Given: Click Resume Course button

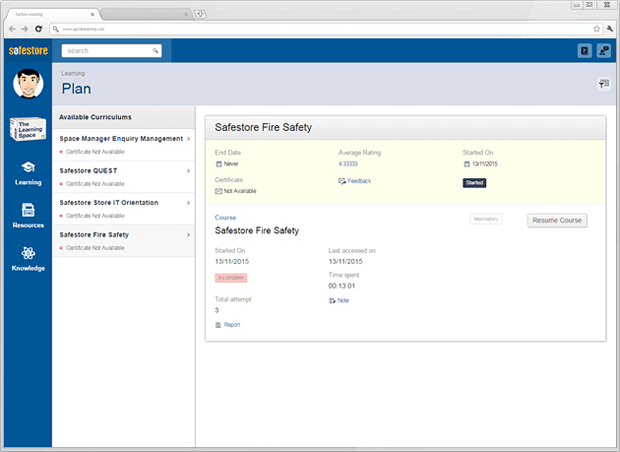Looking at the screenshot, I should point(557,221).
